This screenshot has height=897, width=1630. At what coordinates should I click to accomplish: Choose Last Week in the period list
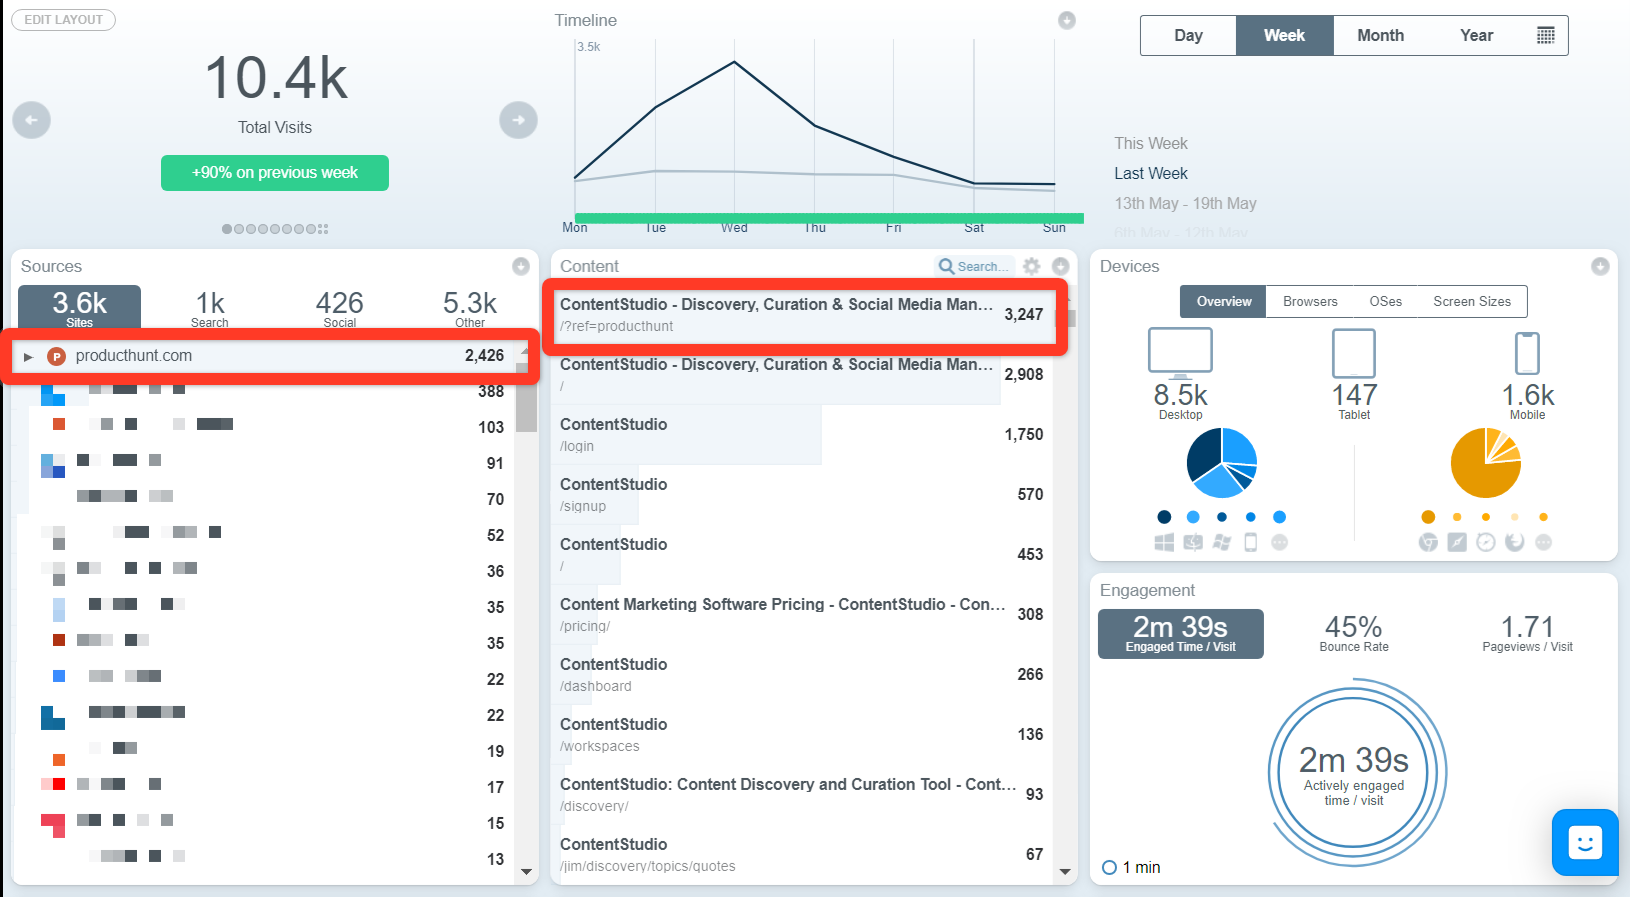click(x=1151, y=173)
